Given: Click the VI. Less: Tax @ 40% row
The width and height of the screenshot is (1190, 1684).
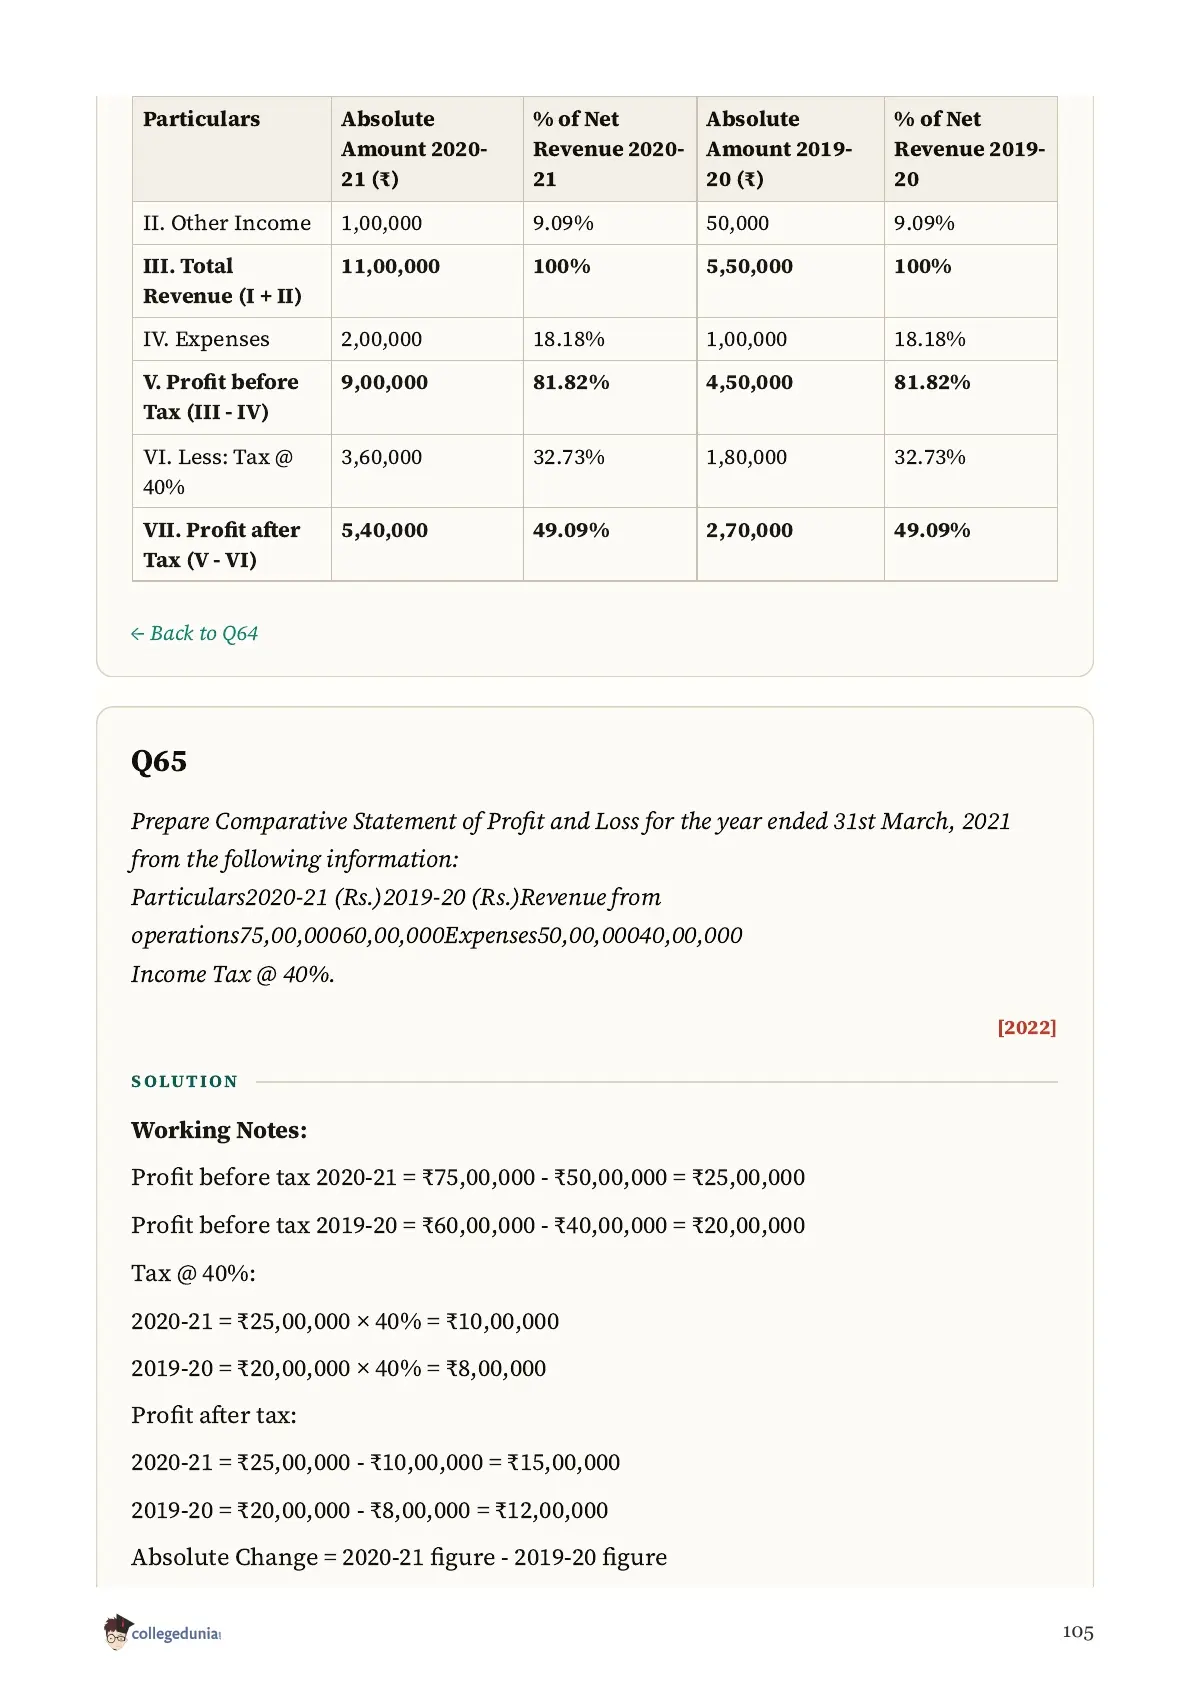Looking at the screenshot, I should [x=594, y=471].
